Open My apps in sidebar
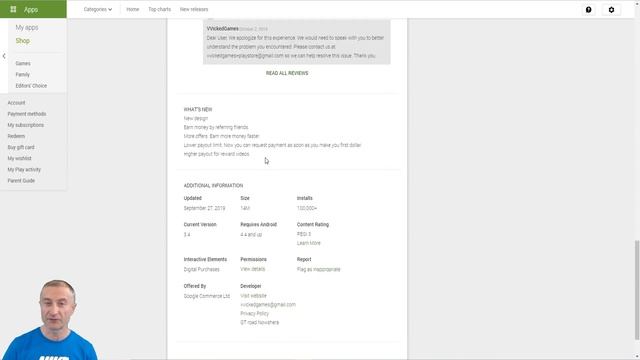Screen dimensions: 640x360 [27, 27]
